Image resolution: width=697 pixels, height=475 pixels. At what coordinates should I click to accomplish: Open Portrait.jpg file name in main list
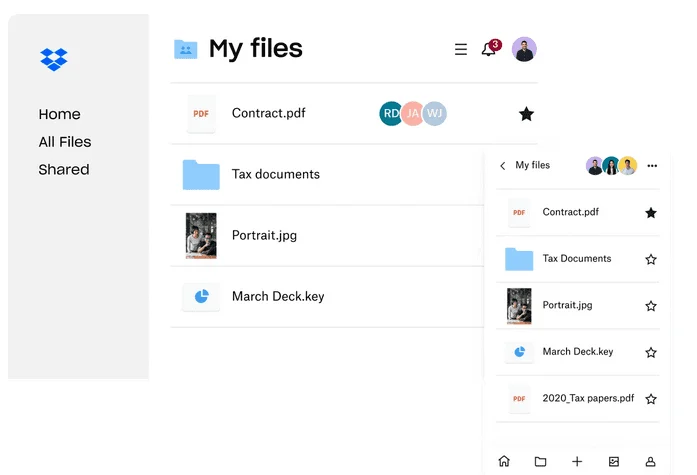click(264, 236)
